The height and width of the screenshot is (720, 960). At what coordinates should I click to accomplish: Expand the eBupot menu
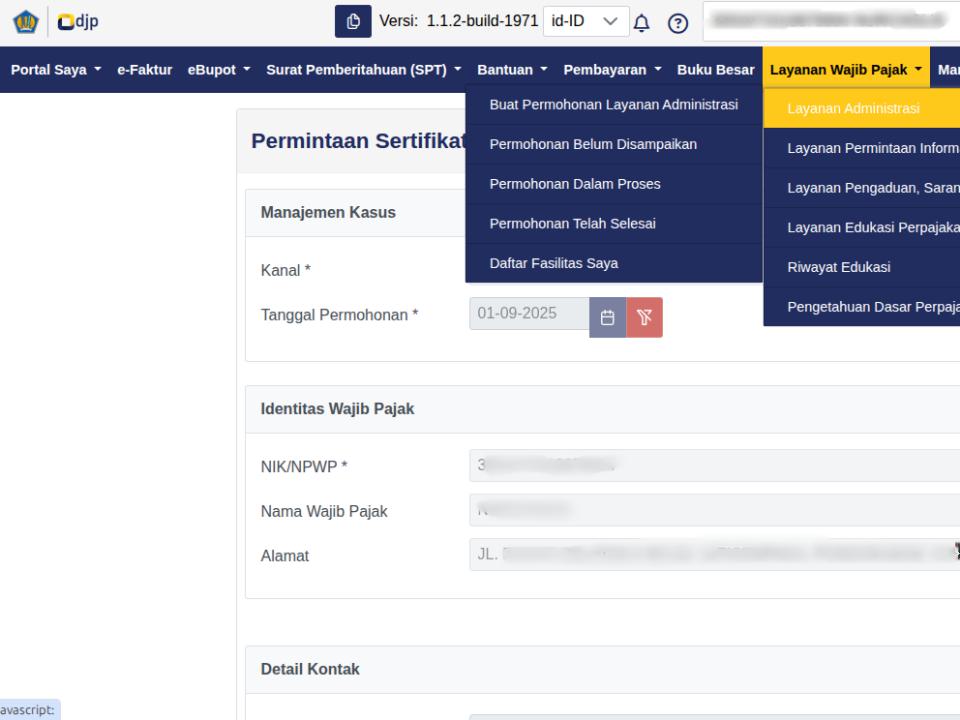pos(219,70)
